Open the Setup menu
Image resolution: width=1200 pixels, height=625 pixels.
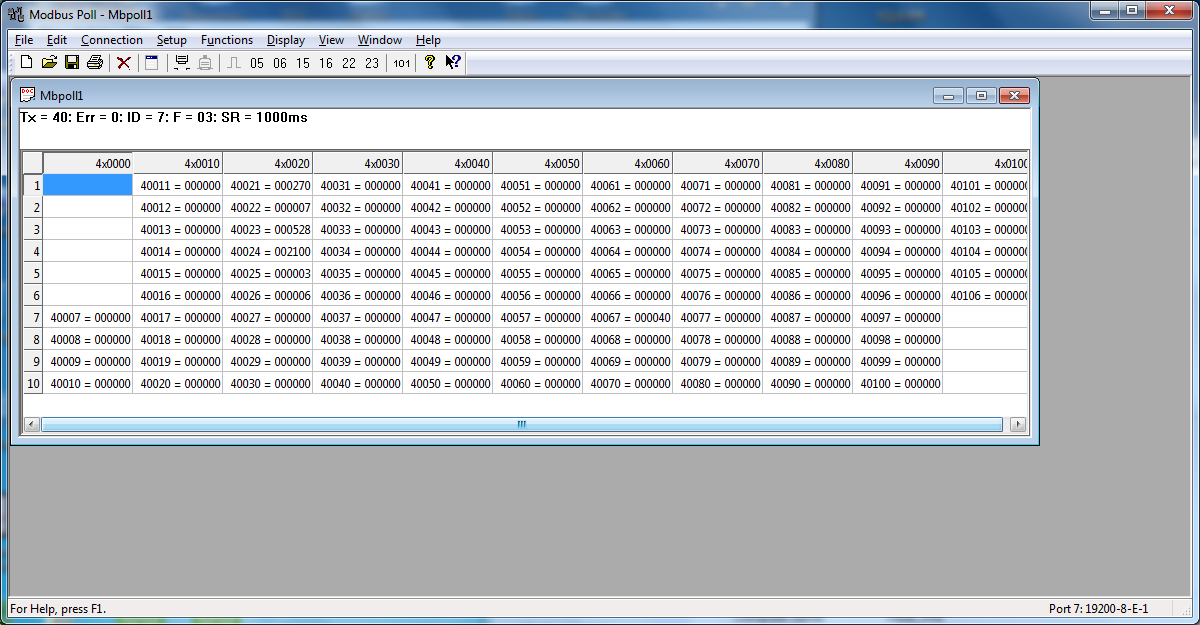coord(172,40)
